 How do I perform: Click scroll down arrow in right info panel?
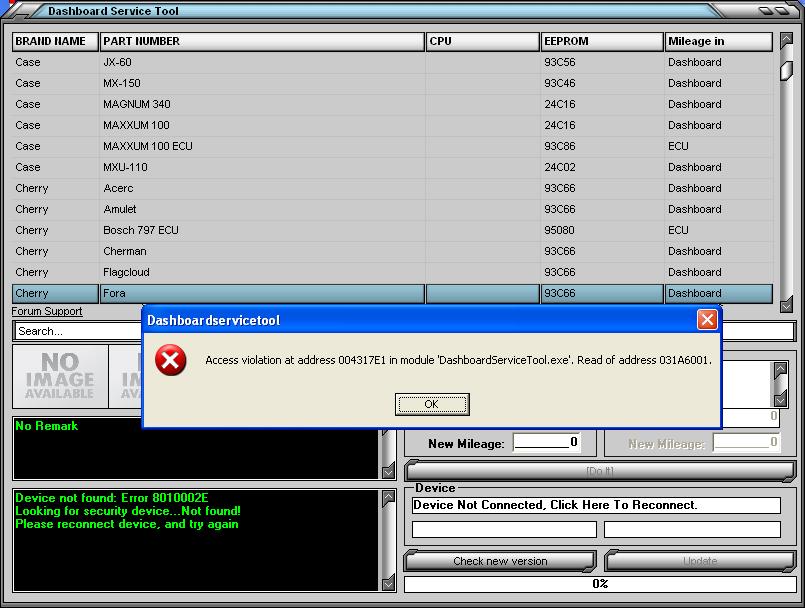click(x=780, y=400)
